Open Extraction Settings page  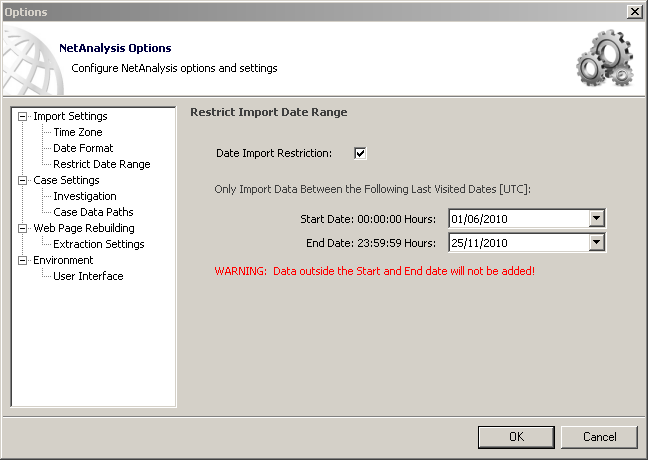click(x=99, y=244)
